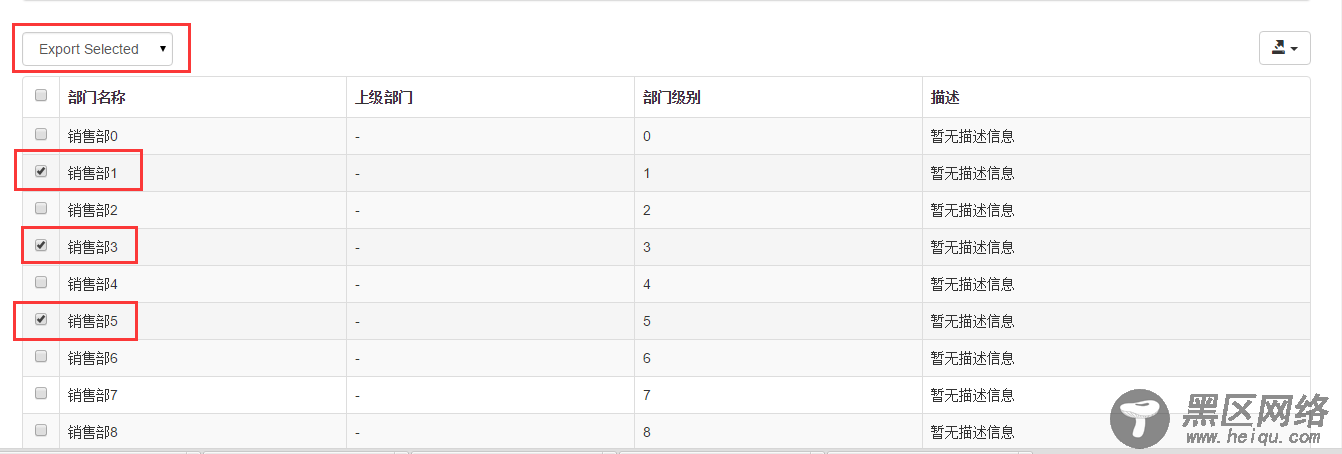The height and width of the screenshot is (454, 1342).
Task: Select the 销售部5 name cell
Action: pos(93,321)
